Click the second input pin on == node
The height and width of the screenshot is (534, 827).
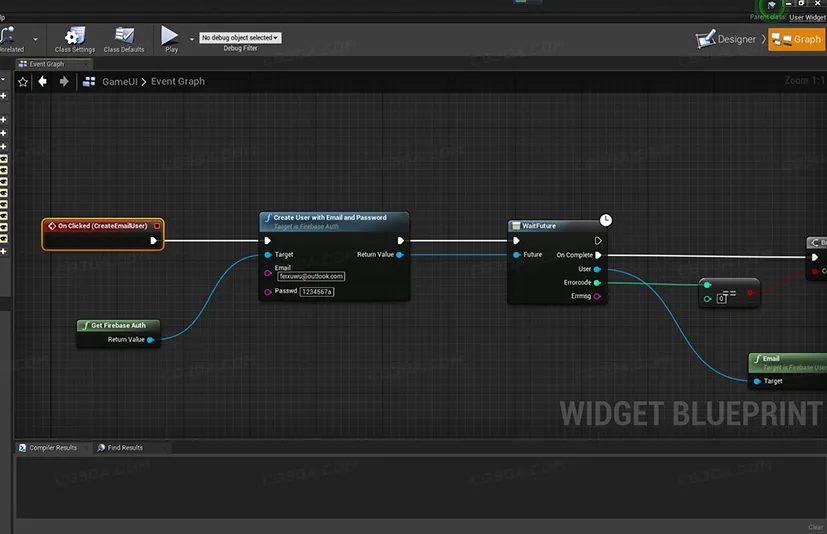coord(707,299)
